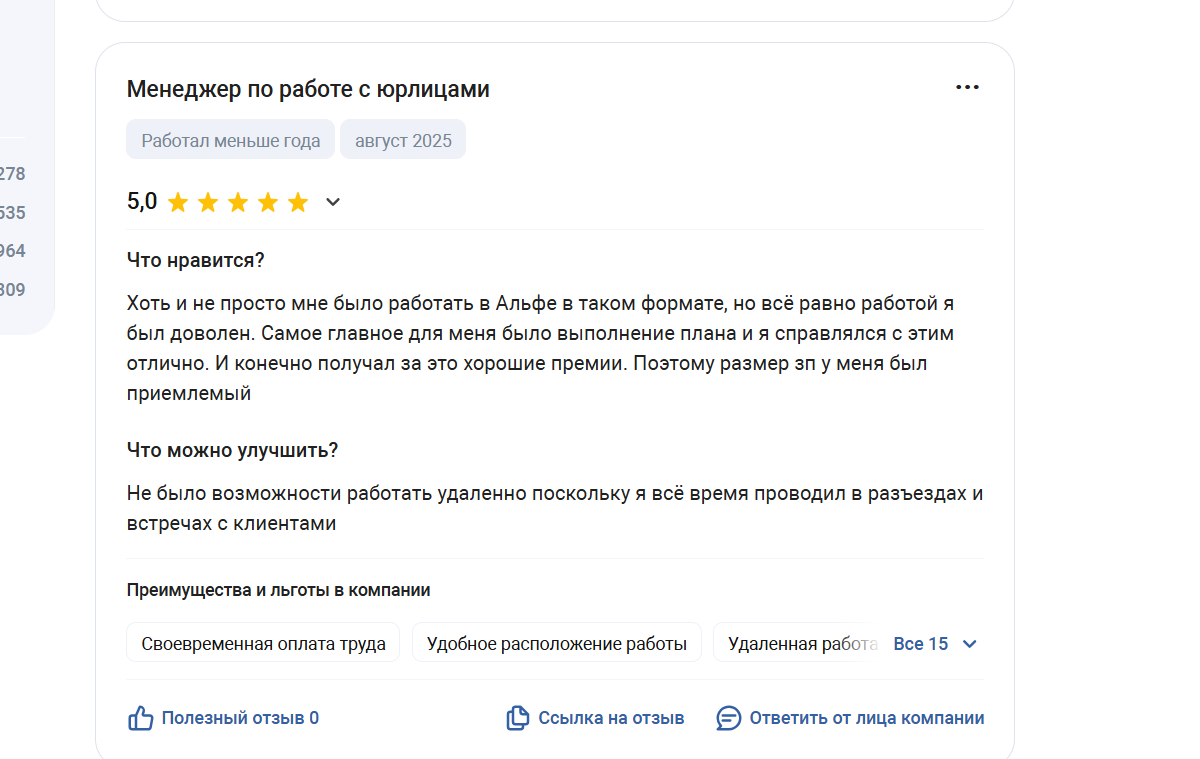The height and width of the screenshot is (759, 1200).
Task: Expand rating details chevron beside the stars
Action: tap(333, 203)
